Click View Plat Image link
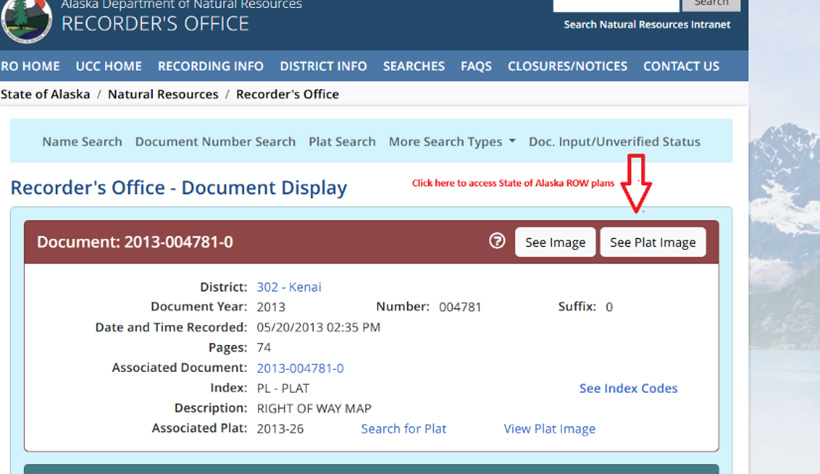 [x=549, y=429]
